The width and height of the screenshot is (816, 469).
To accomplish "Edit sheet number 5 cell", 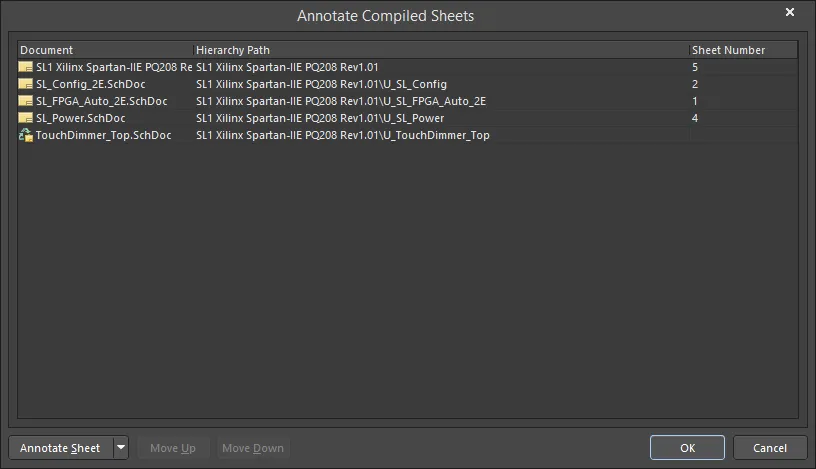I will (744, 67).
